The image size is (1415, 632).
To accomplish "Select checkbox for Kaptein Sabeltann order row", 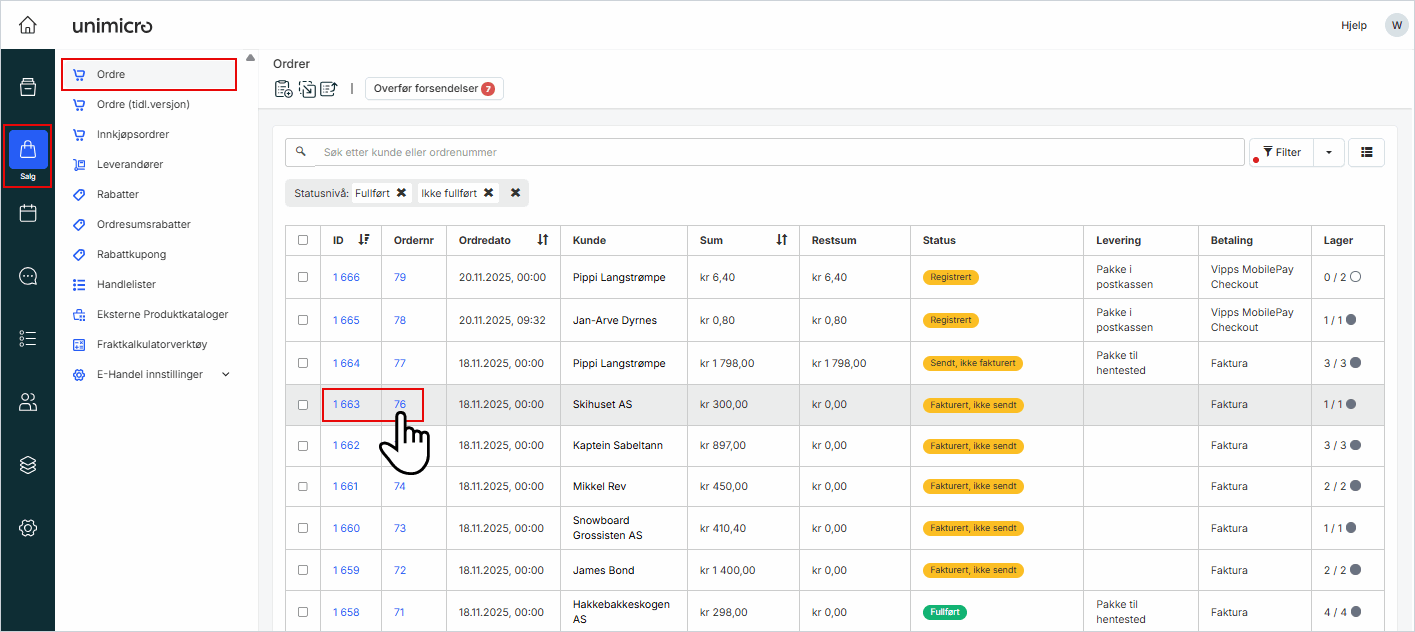I will click(303, 446).
